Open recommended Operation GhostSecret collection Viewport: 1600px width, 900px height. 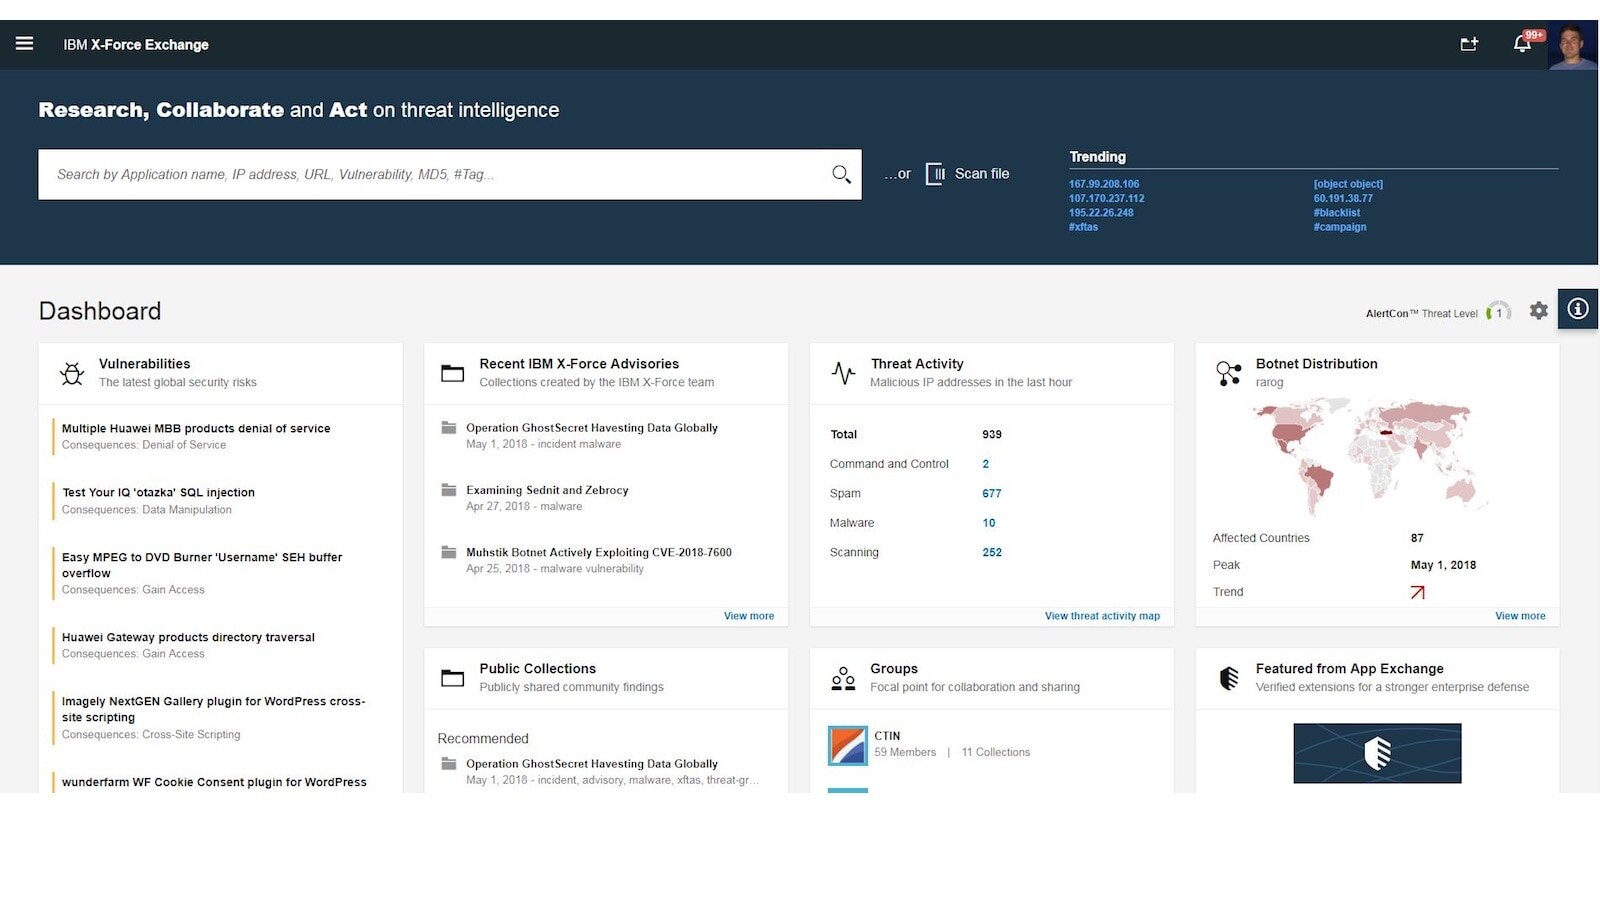(592, 763)
